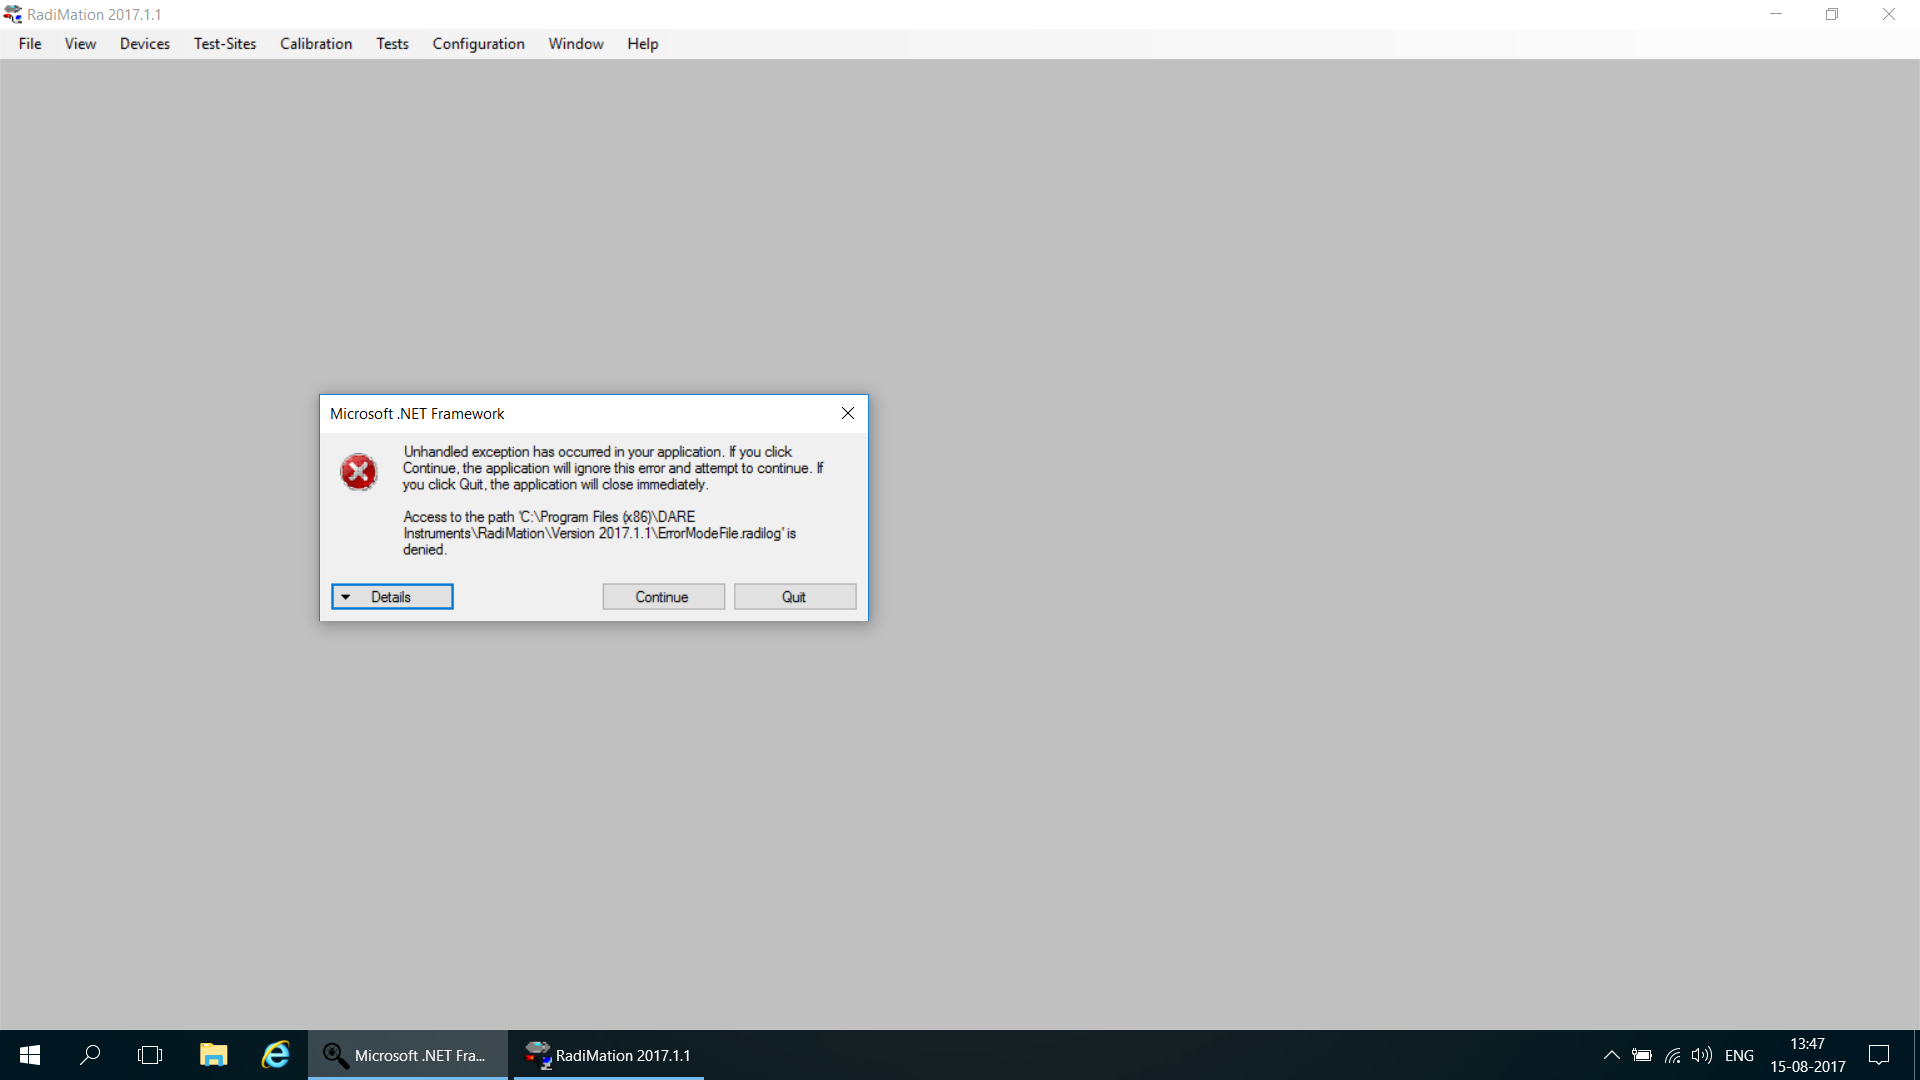Click the Window menu item

pos(575,44)
